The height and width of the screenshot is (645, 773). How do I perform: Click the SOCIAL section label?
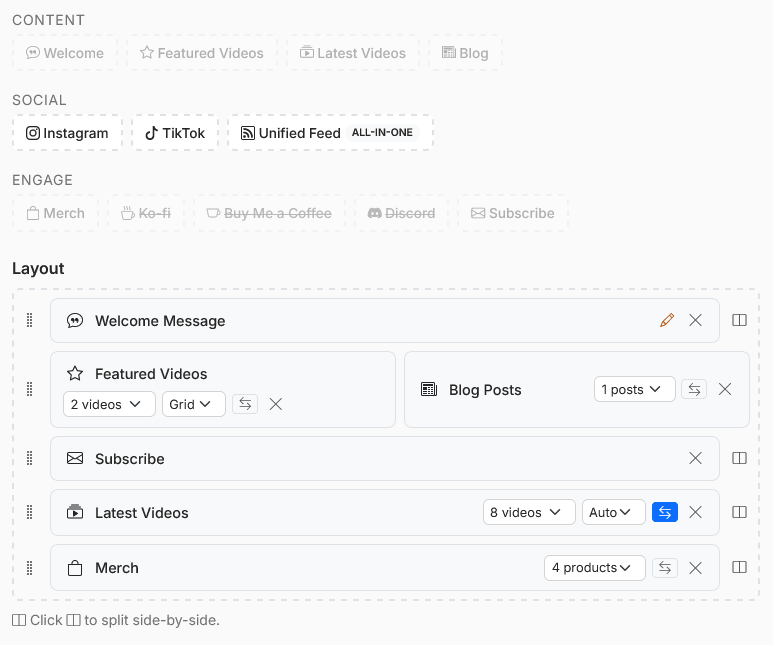point(39,100)
